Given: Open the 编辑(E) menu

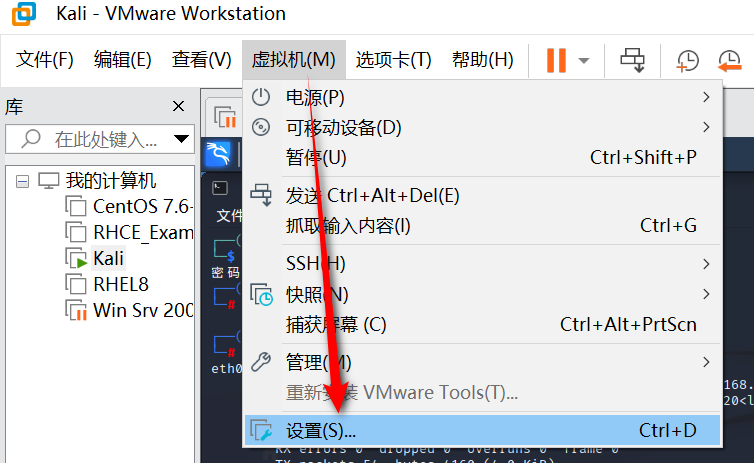Looking at the screenshot, I should point(123,60).
